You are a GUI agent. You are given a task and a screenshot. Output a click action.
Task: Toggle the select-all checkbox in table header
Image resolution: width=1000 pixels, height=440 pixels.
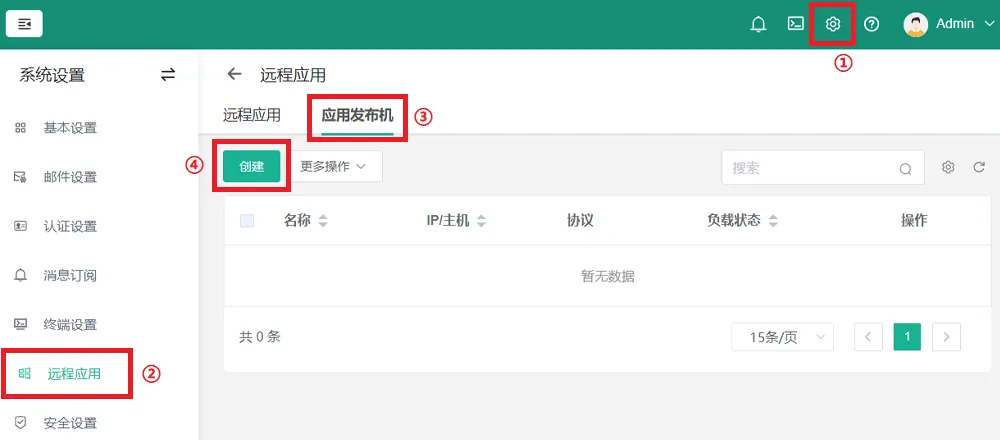coord(247,221)
